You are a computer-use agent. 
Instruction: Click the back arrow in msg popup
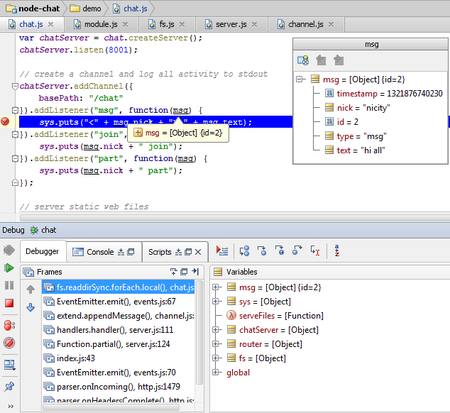coord(321,60)
